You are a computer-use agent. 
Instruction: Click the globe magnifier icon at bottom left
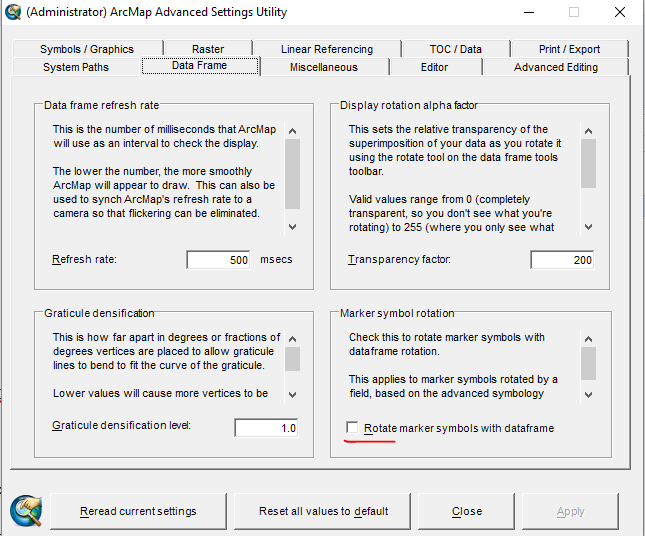(25, 510)
